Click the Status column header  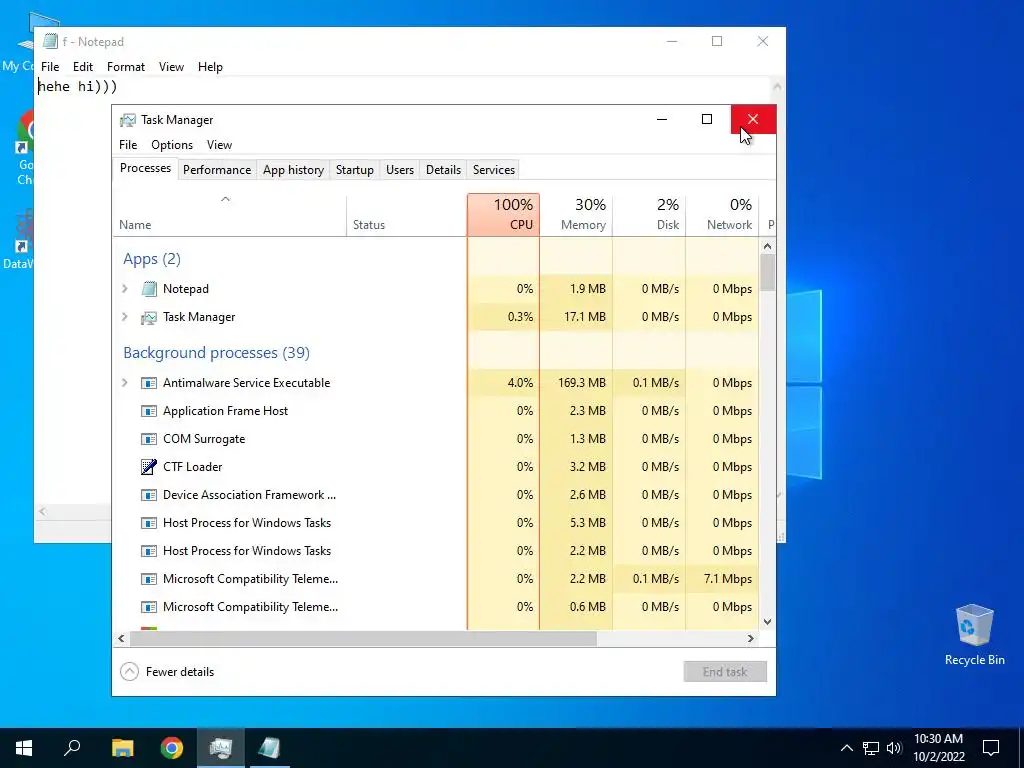[407, 215]
